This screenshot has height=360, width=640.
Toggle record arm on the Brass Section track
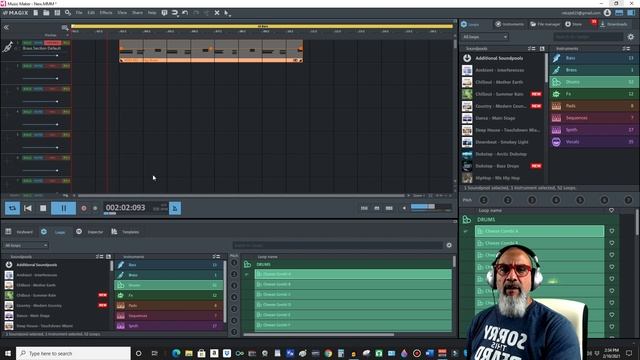coord(52,43)
